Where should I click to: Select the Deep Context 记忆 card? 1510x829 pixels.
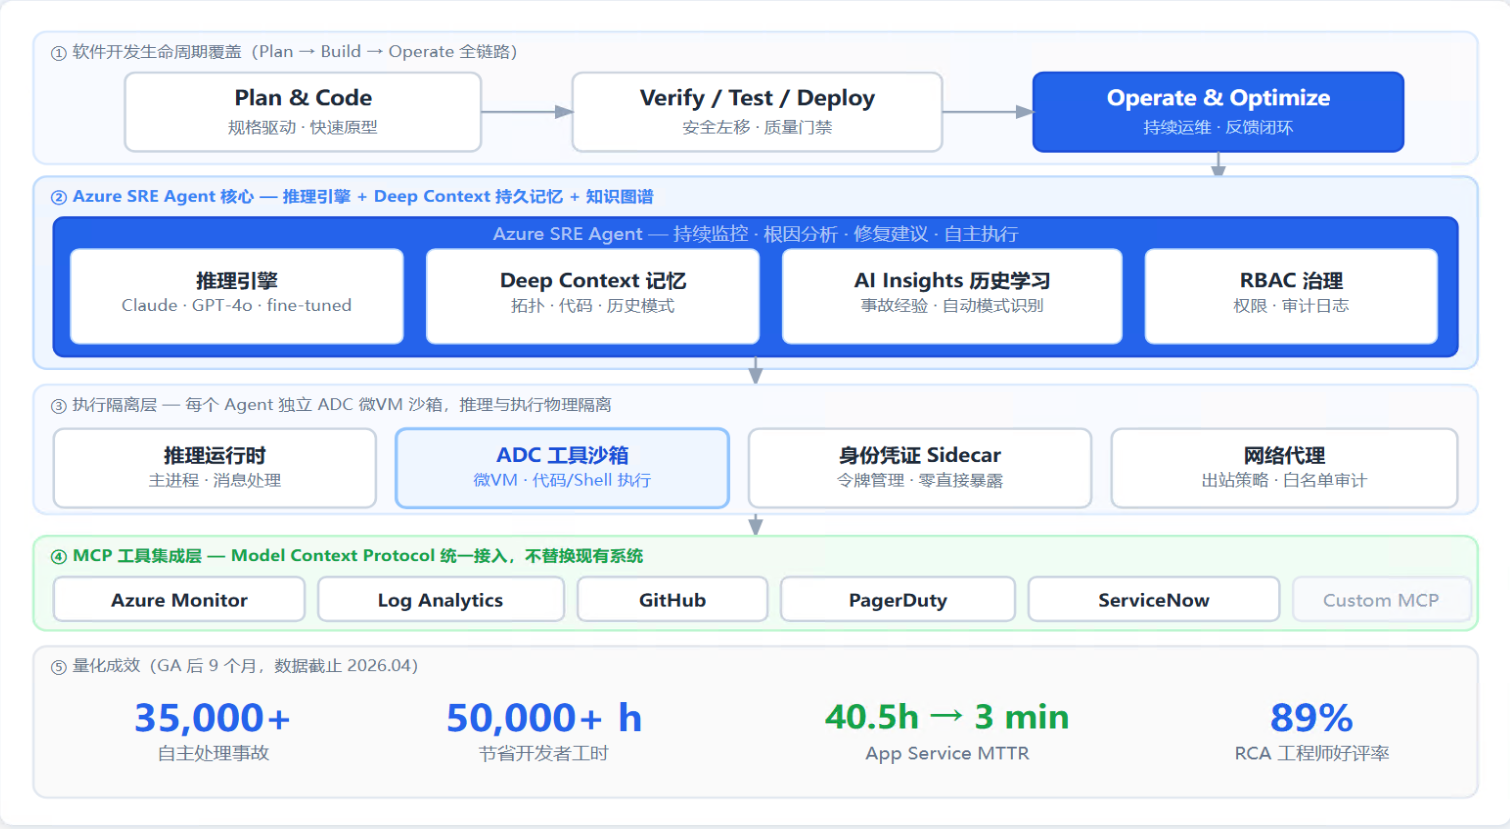593,296
